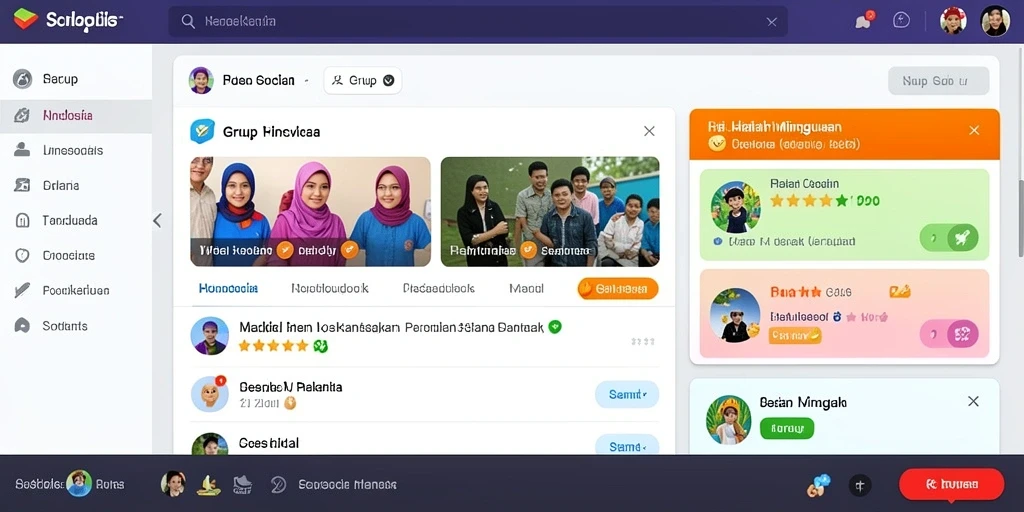Close the orange Halah Mingguaan panel
Image resolution: width=1024 pixels, height=512 pixels.
pyautogui.click(x=974, y=130)
